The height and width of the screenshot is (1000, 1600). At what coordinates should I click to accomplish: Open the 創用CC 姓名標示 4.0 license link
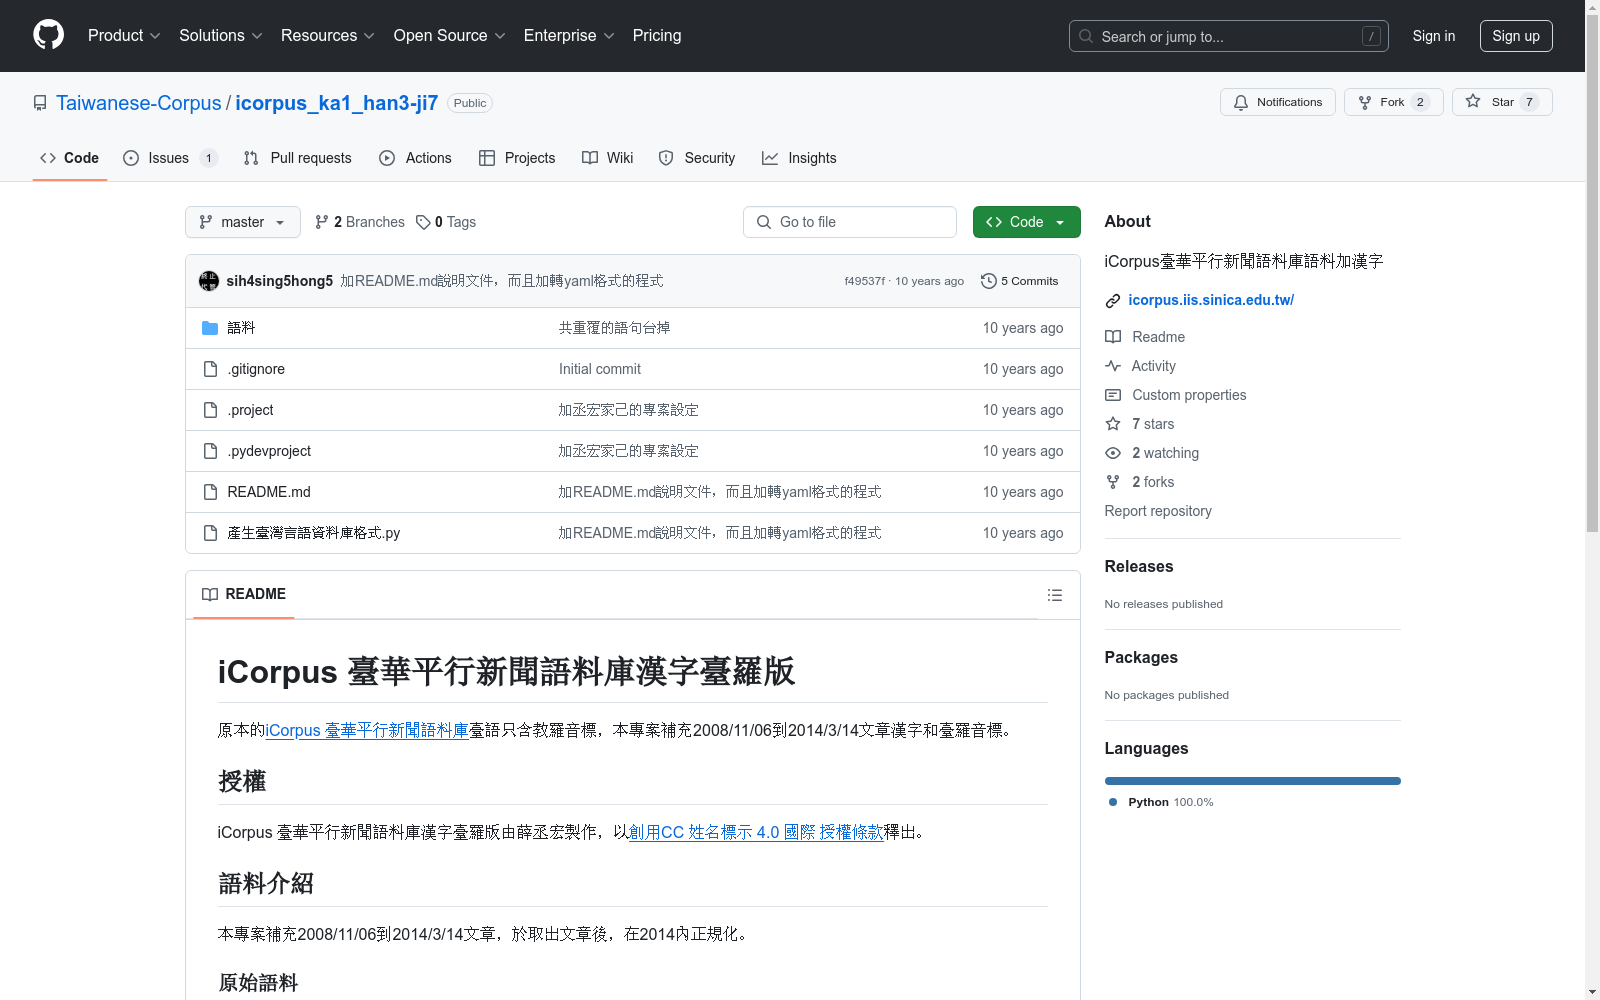756,832
